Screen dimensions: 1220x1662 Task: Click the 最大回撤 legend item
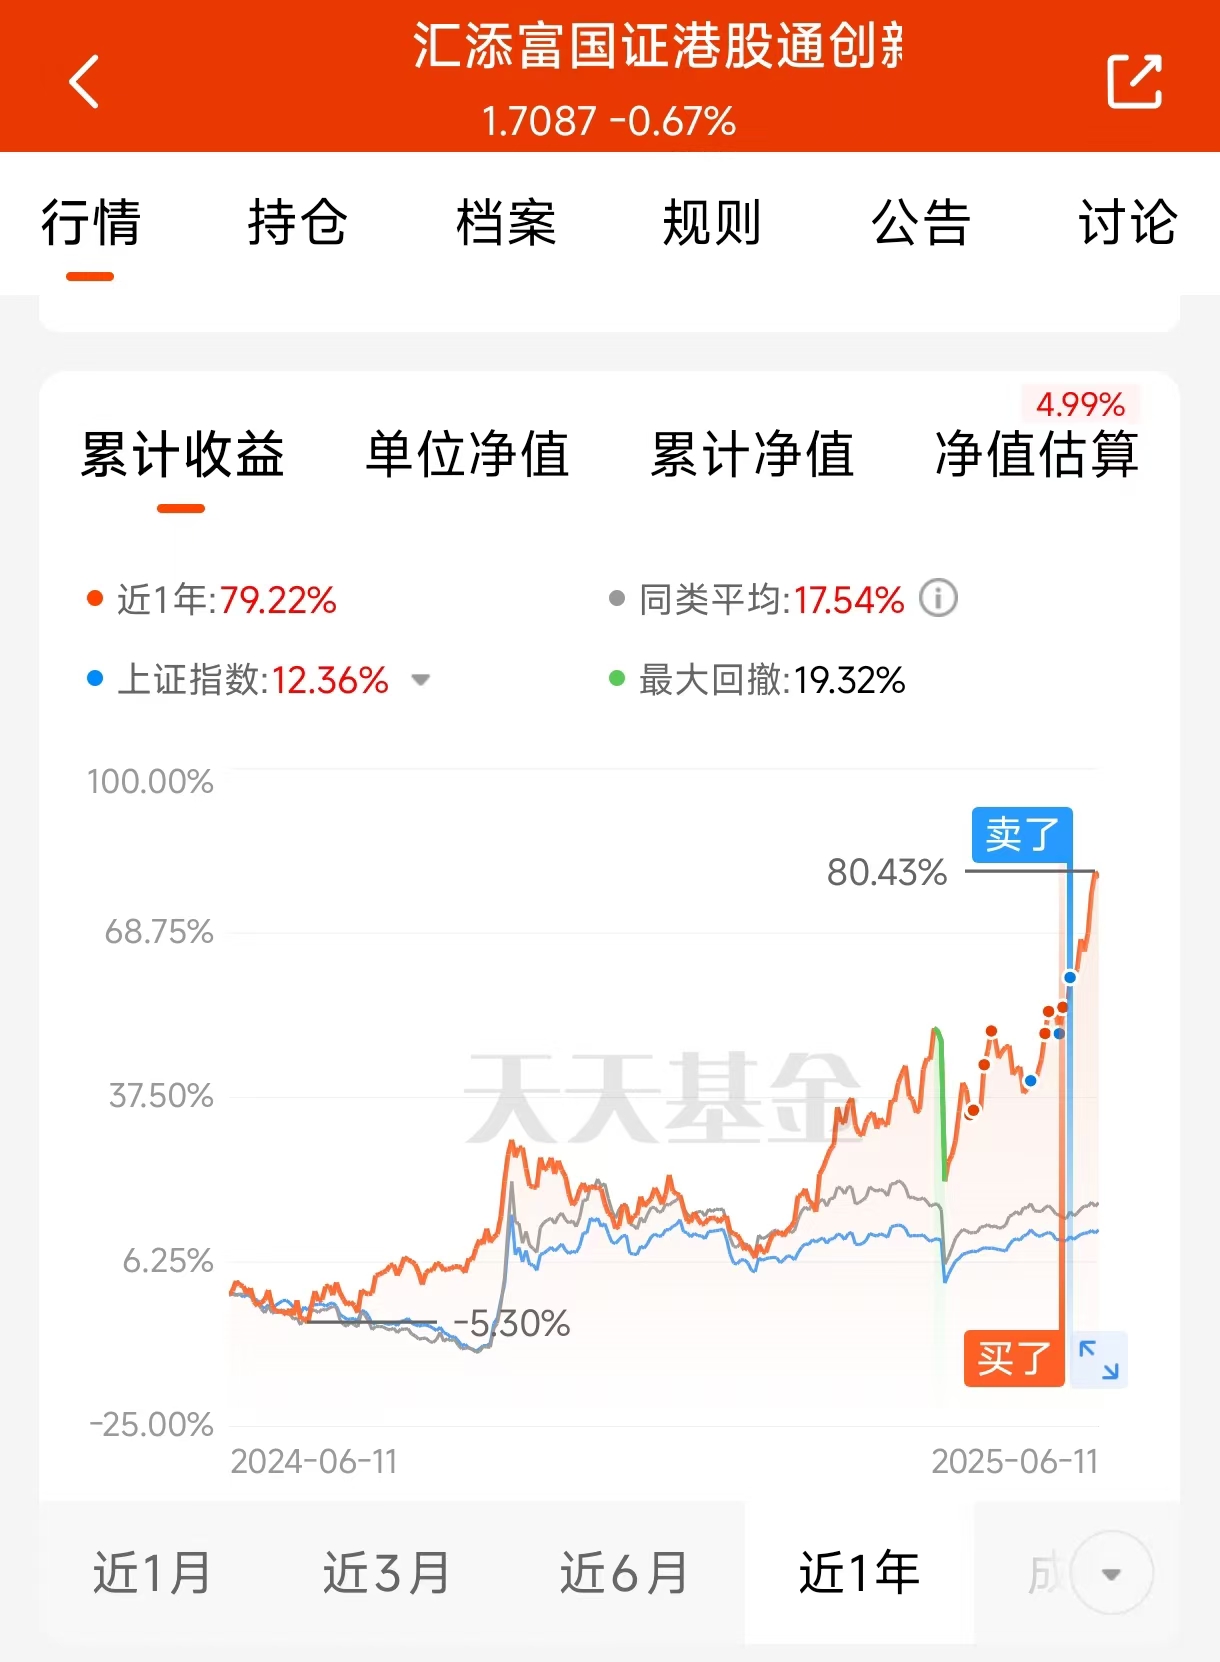[x=758, y=680]
